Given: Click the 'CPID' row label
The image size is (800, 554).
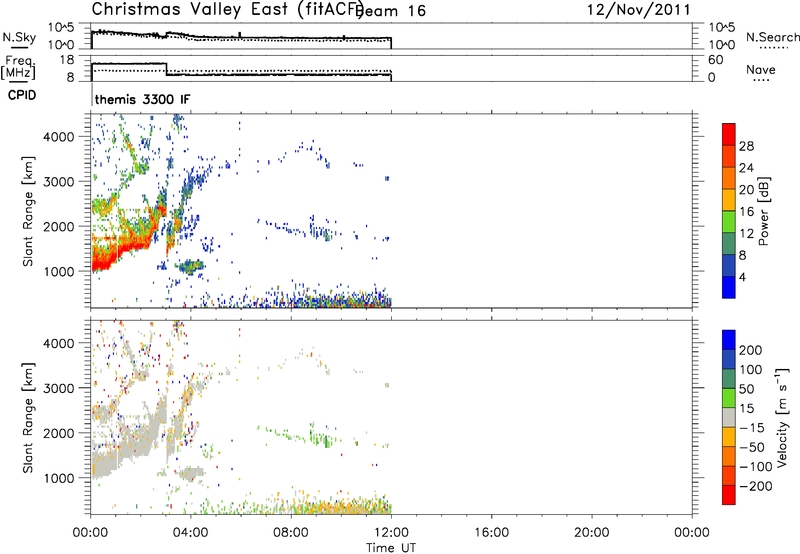Looking at the screenshot, I should pos(22,95).
